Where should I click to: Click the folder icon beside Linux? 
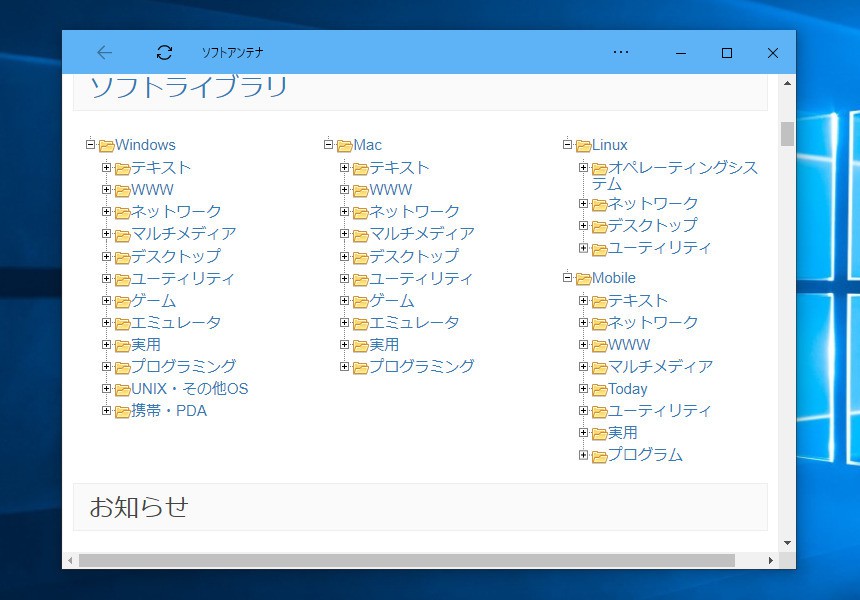tap(583, 146)
